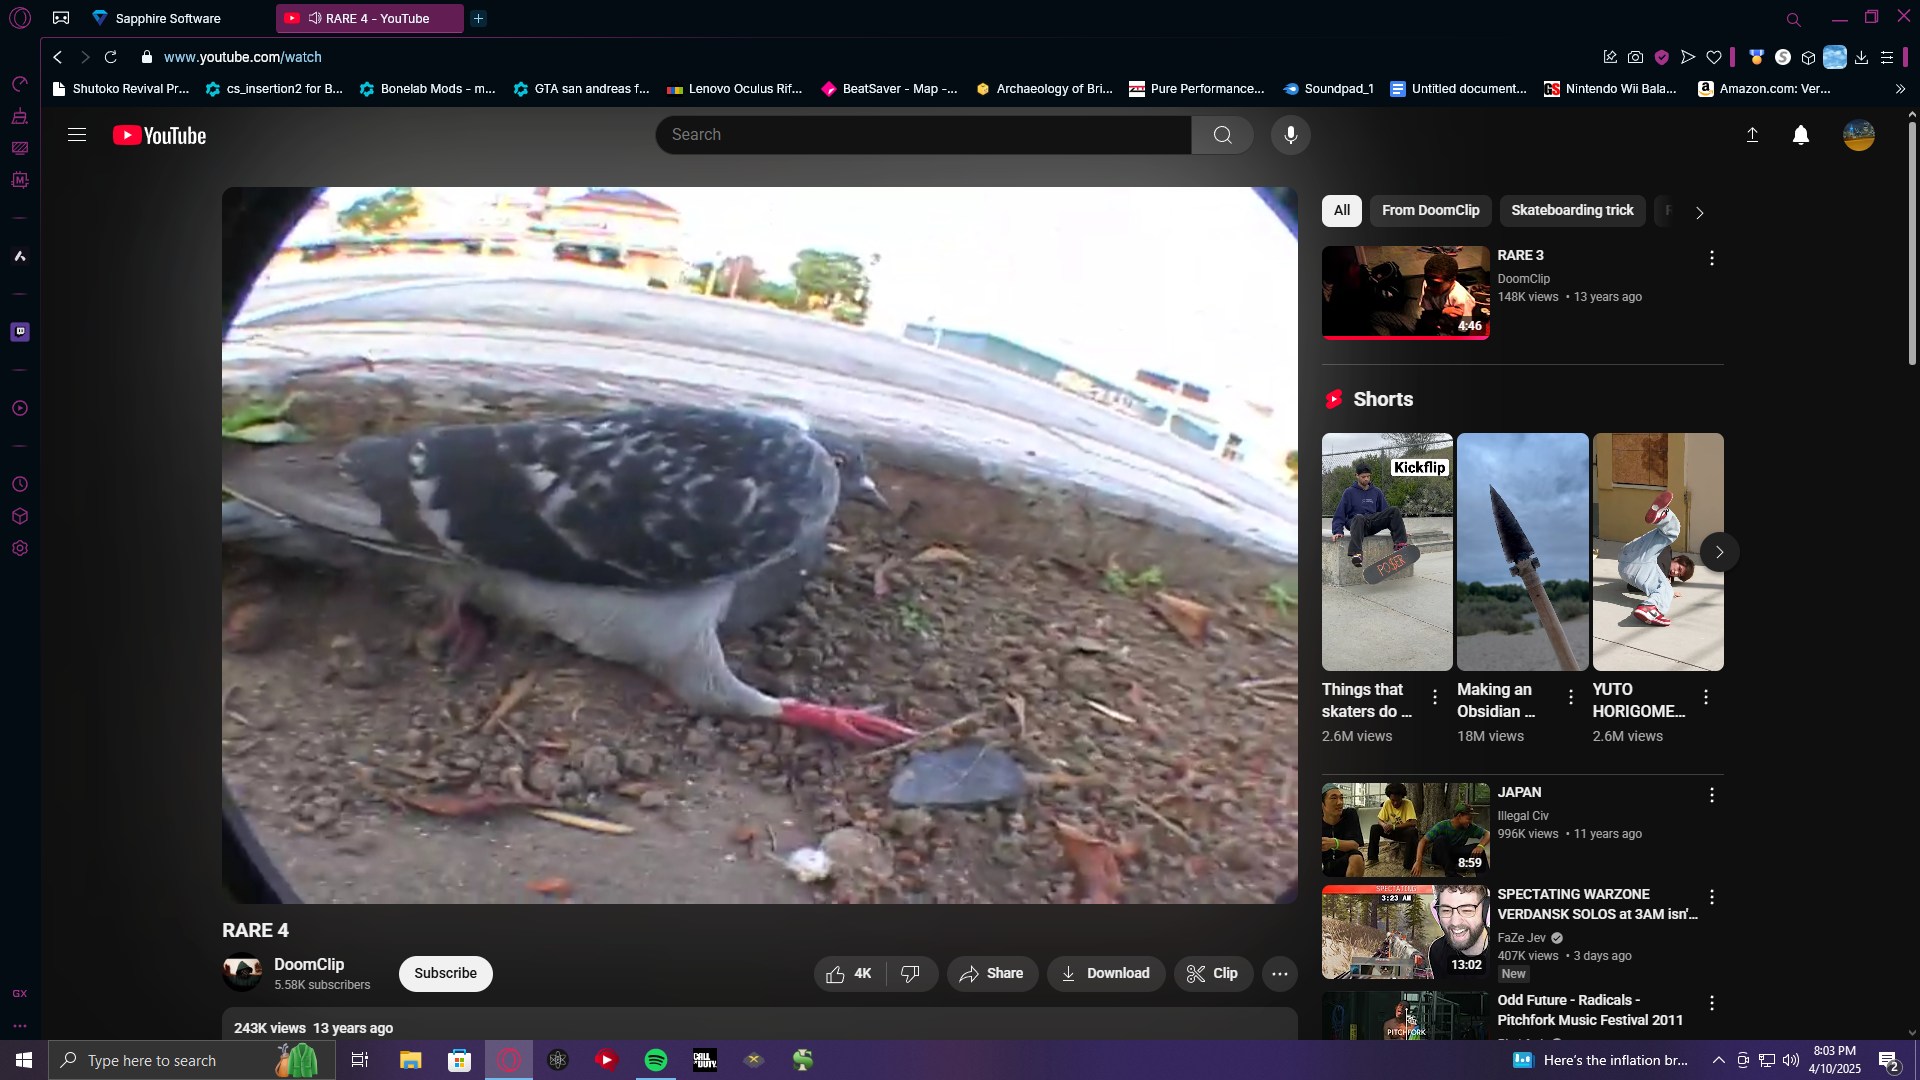Viewport: 1920px width, 1080px height.
Task: Open Spotify from the taskbar
Action: coord(656,1060)
